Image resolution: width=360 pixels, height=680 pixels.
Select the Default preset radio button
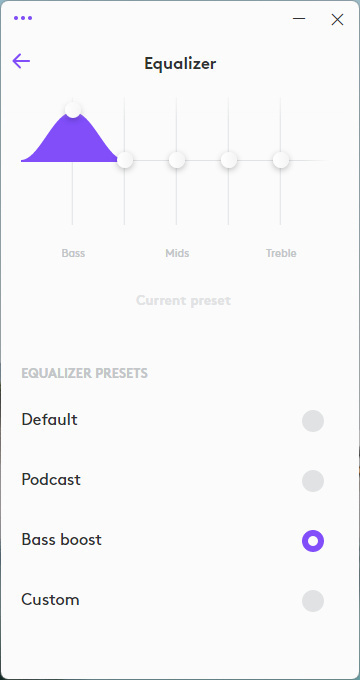click(x=313, y=421)
